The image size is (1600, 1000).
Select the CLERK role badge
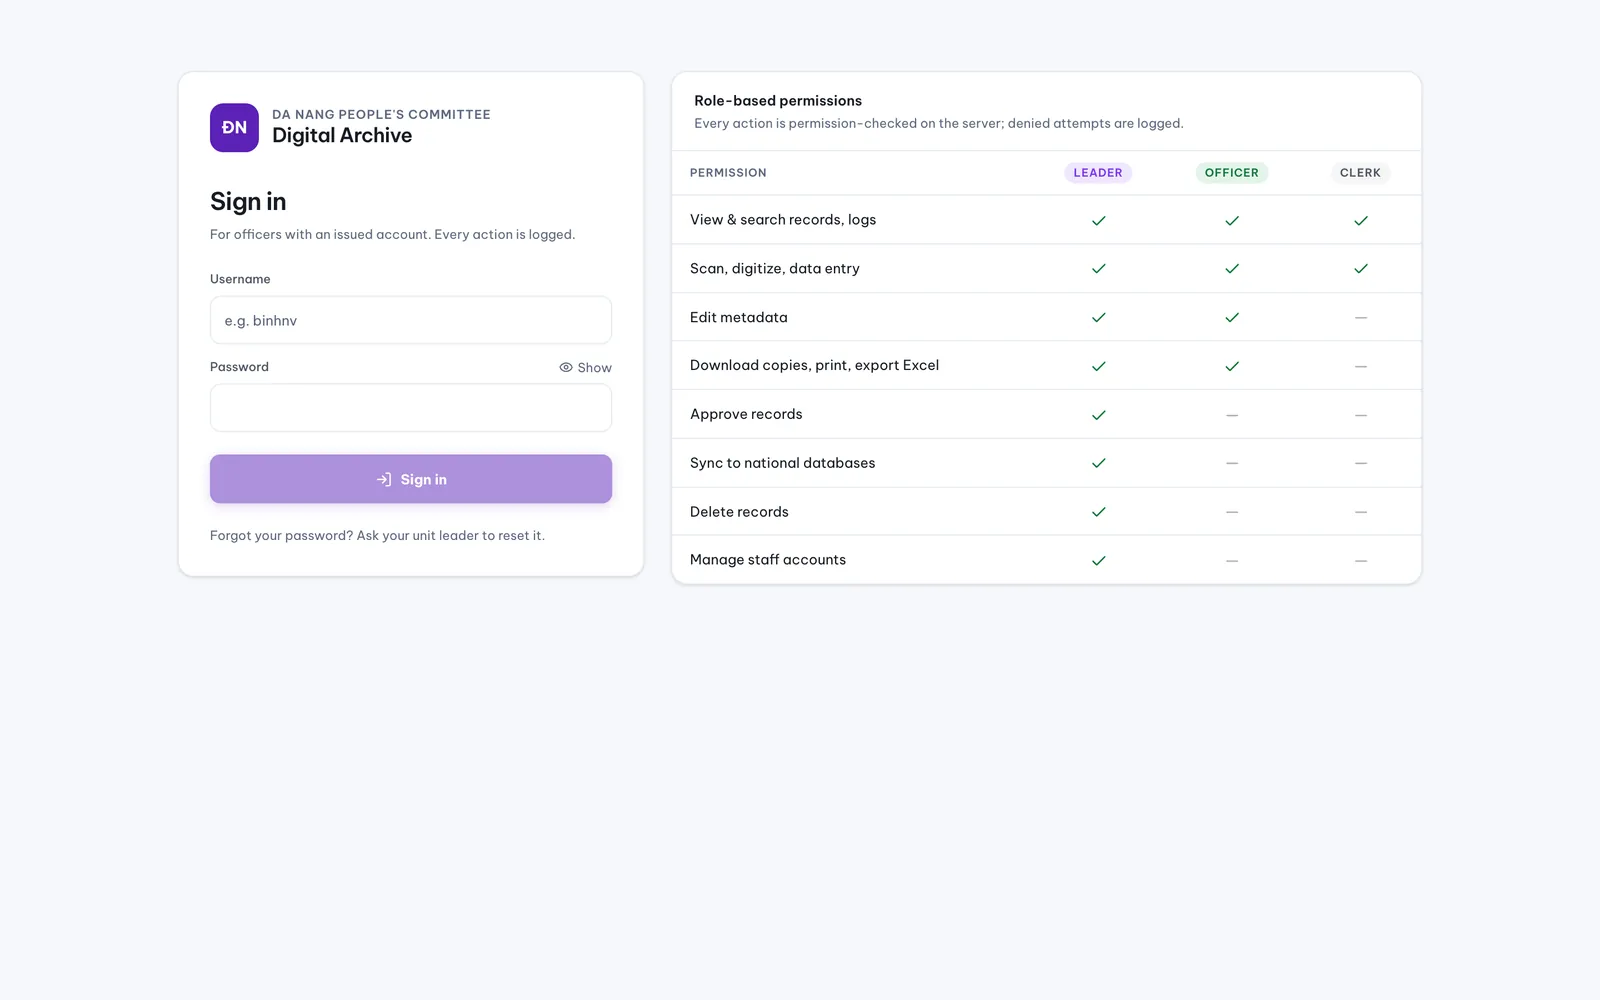point(1360,173)
